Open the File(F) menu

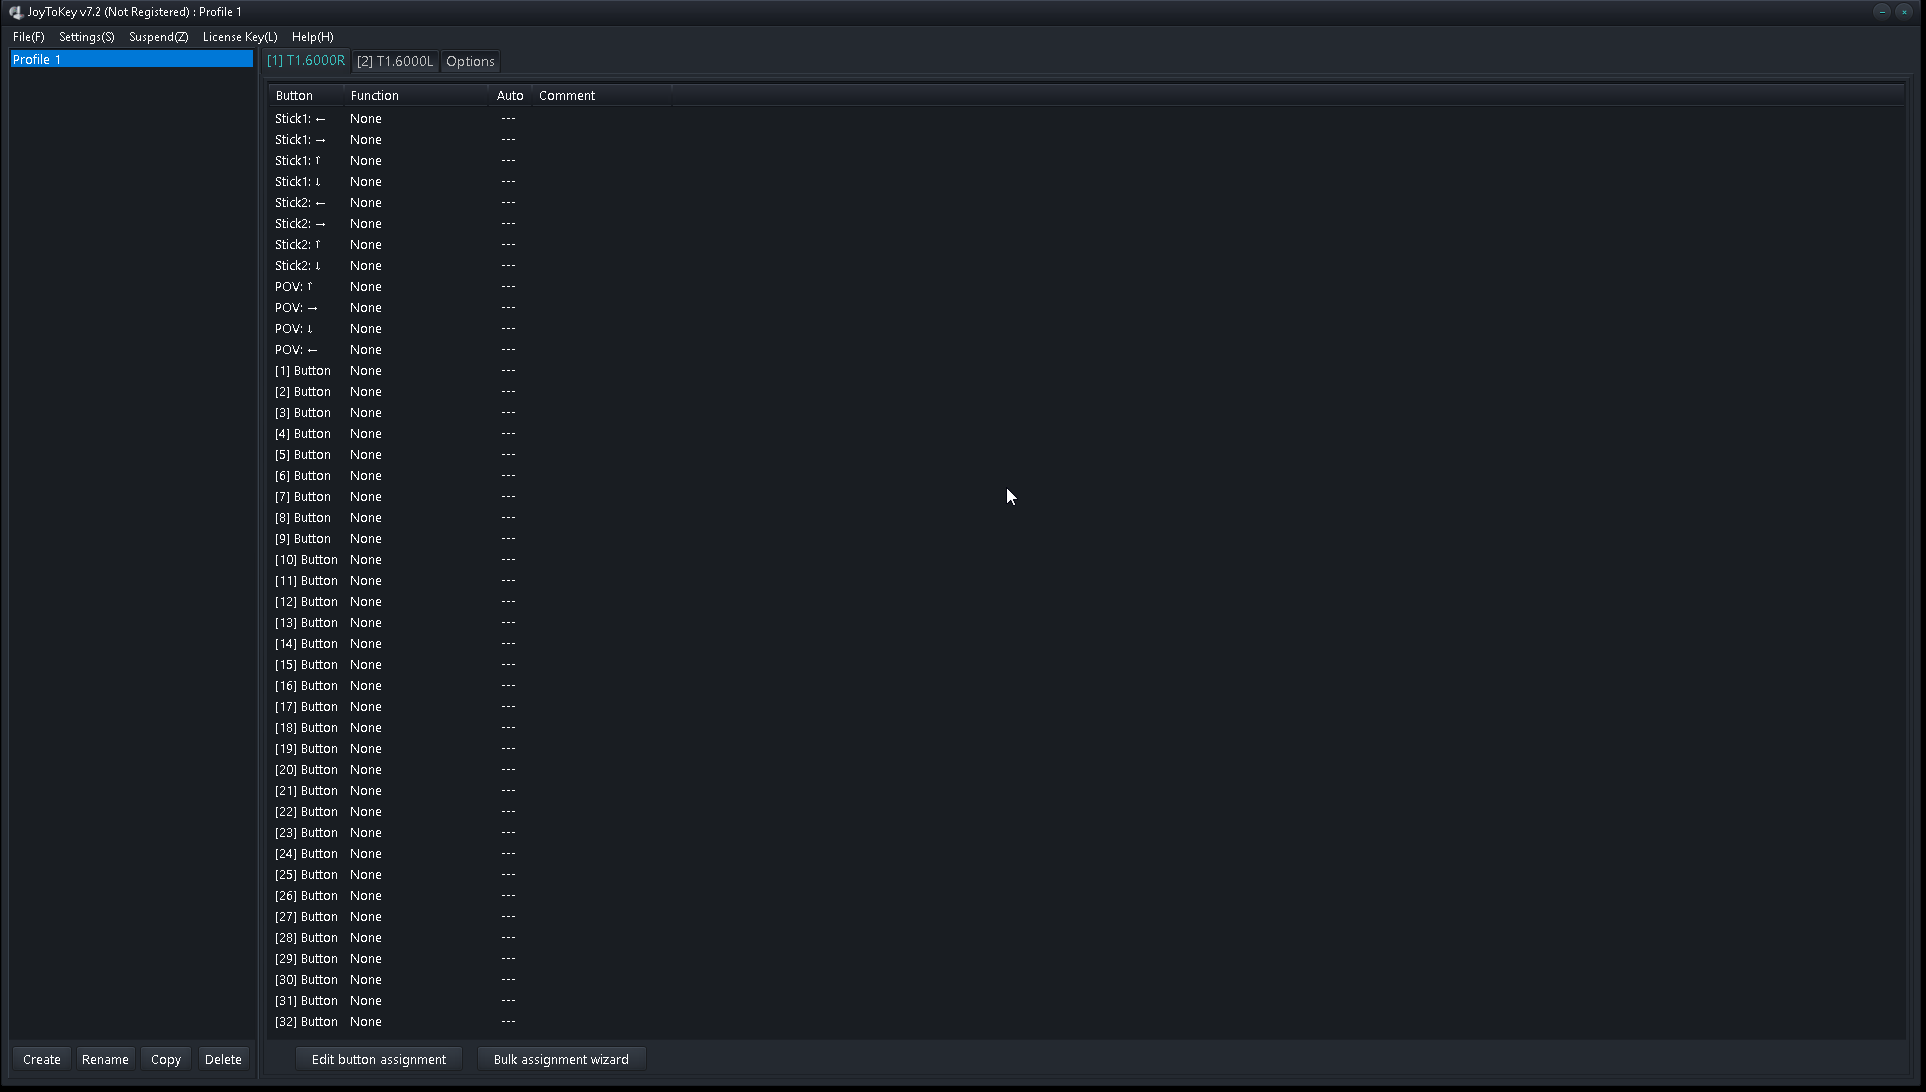27,37
